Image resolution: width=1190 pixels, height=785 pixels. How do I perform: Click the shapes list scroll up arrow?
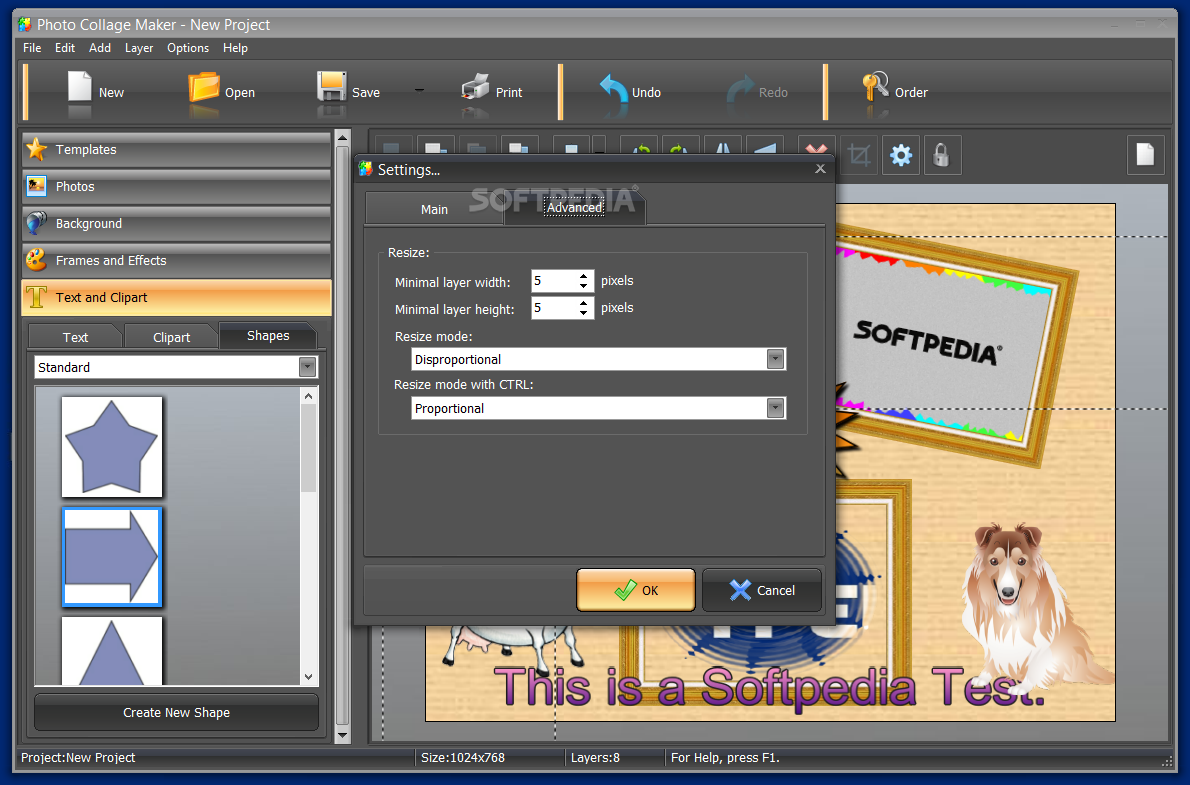pyautogui.click(x=308, y=396)
